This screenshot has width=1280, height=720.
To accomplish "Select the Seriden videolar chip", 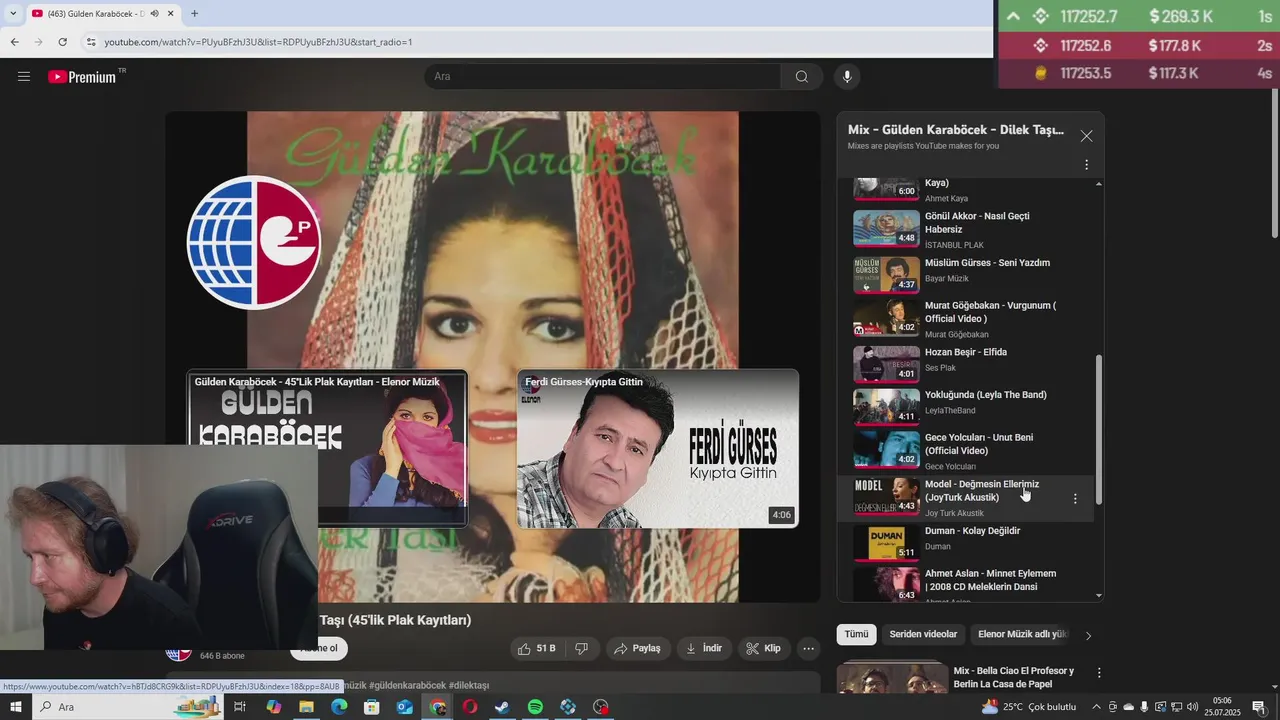I will 923,634.
